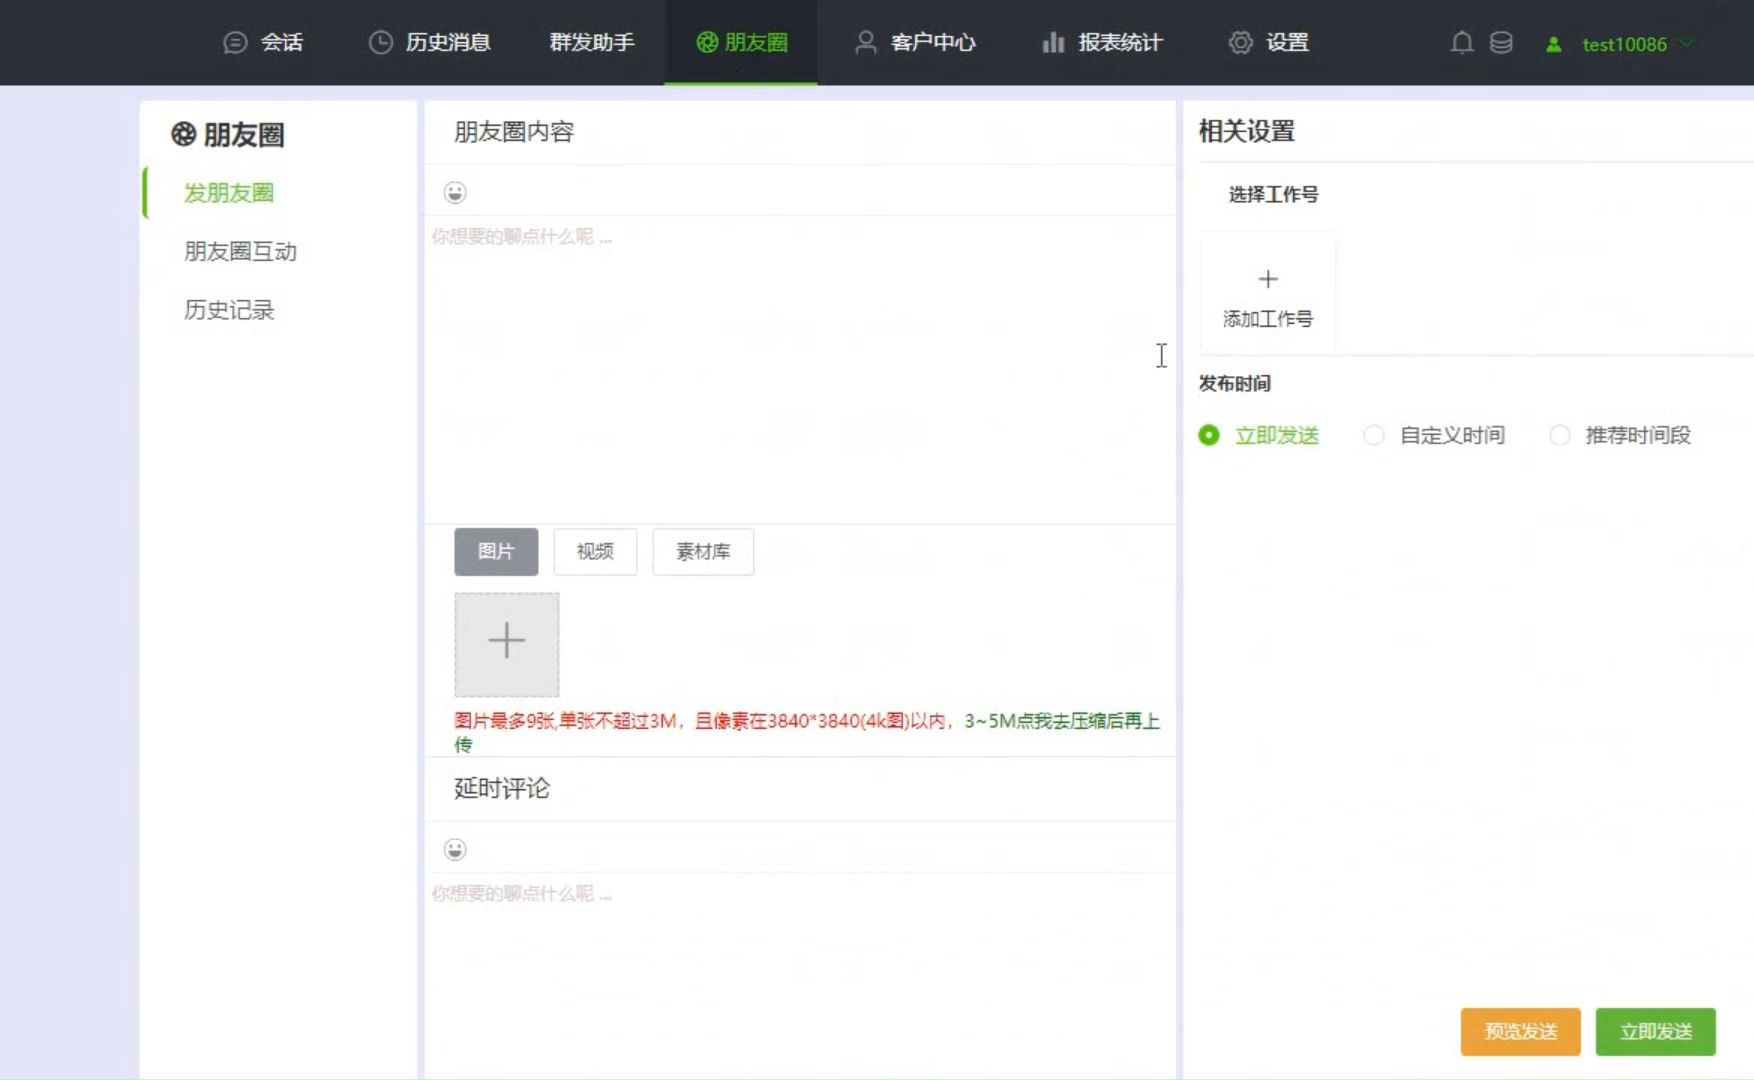Open 设置 menu item
Image resolution: width=1754 pixels, height=1080 pixels.
coord(1287,42)
